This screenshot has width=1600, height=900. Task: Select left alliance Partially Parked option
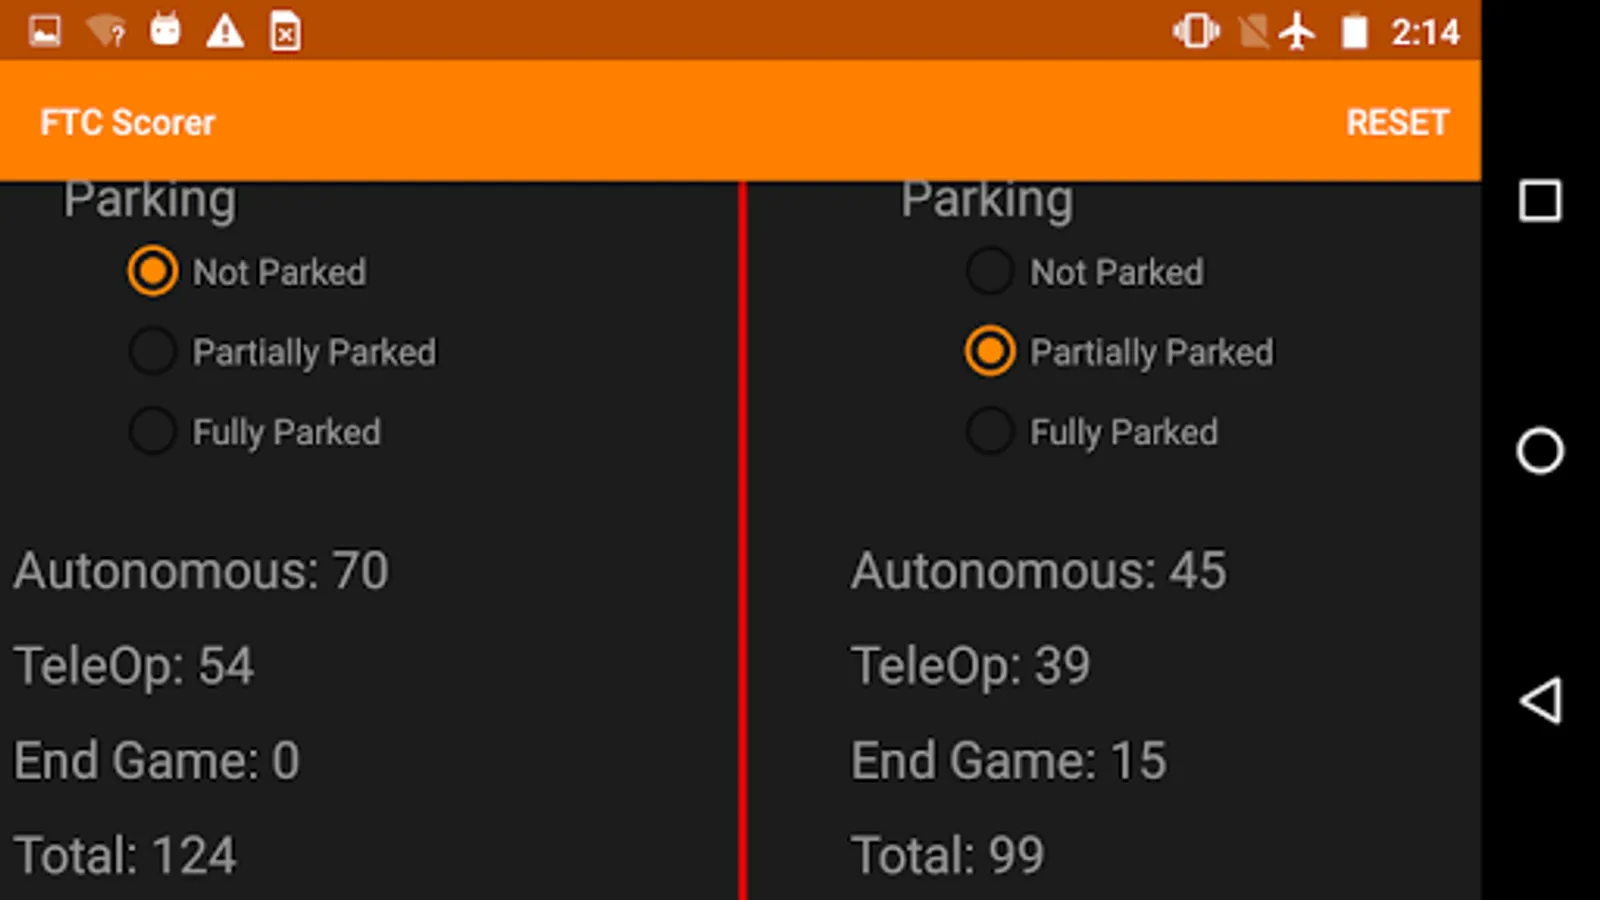point(153,351)
